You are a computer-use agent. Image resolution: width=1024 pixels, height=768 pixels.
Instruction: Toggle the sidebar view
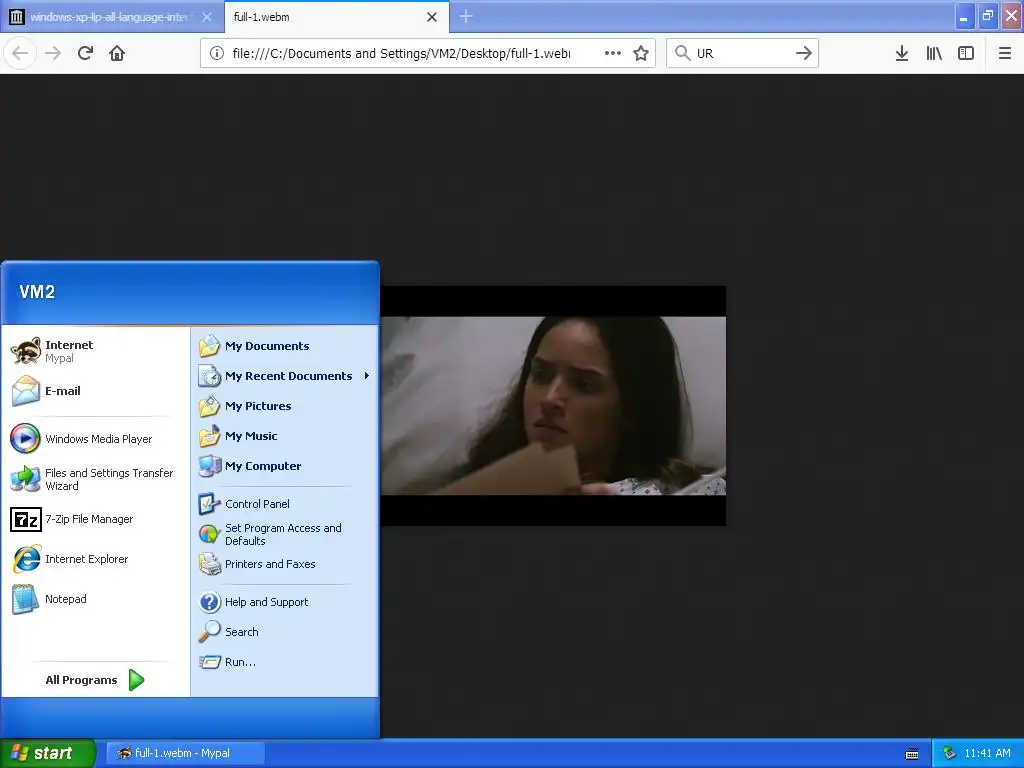(966, 54)
